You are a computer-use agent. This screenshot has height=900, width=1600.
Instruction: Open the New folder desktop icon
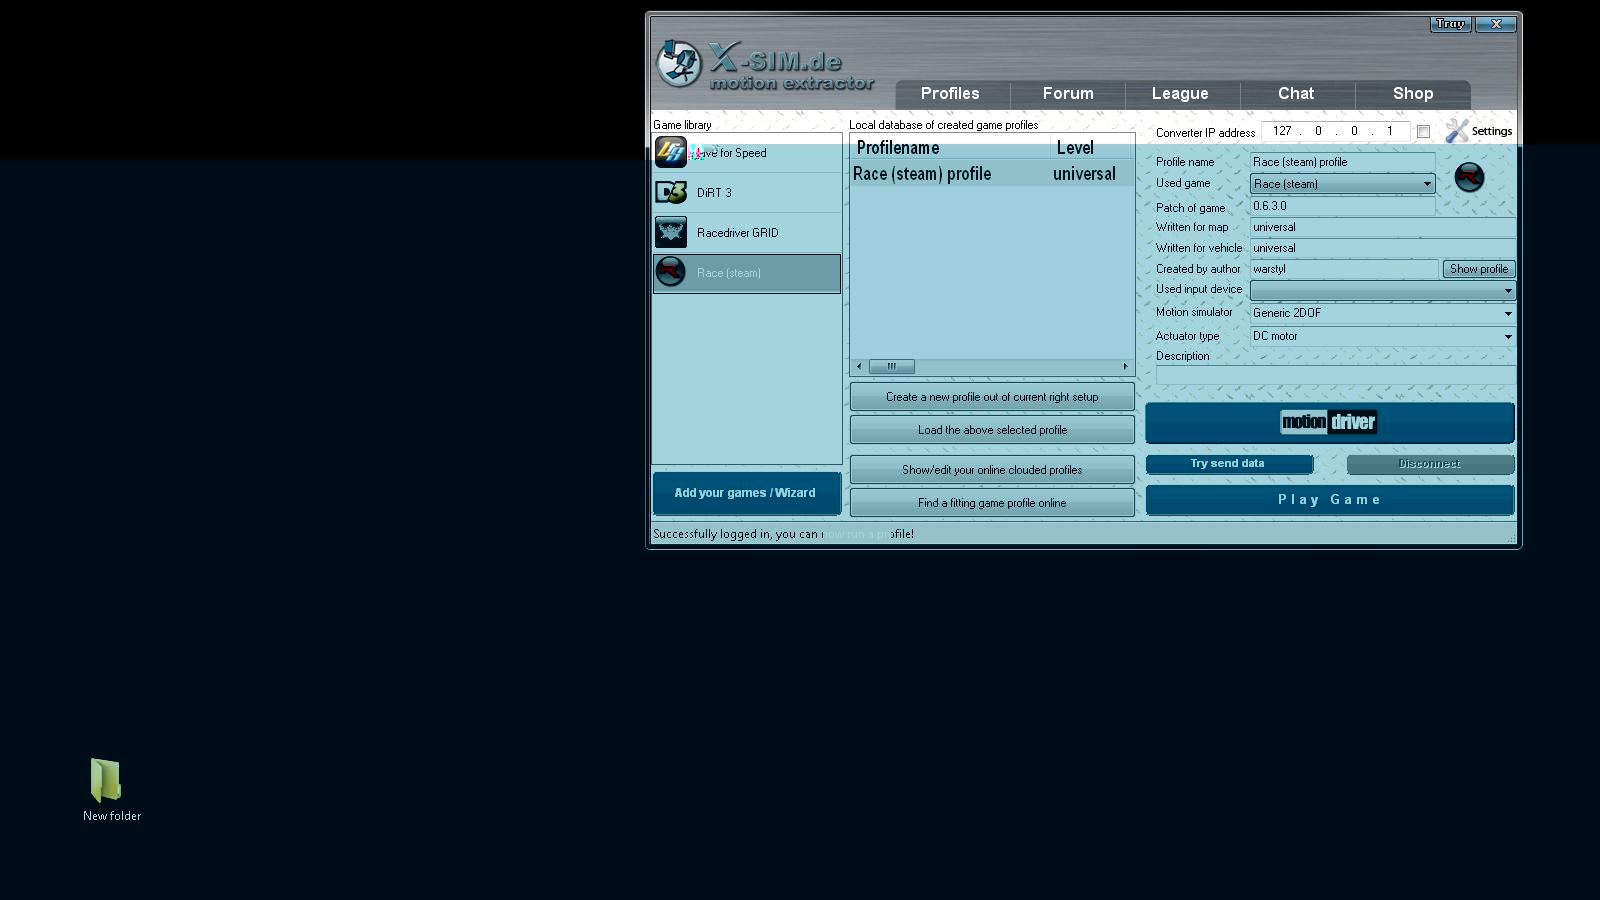[106, 781]
